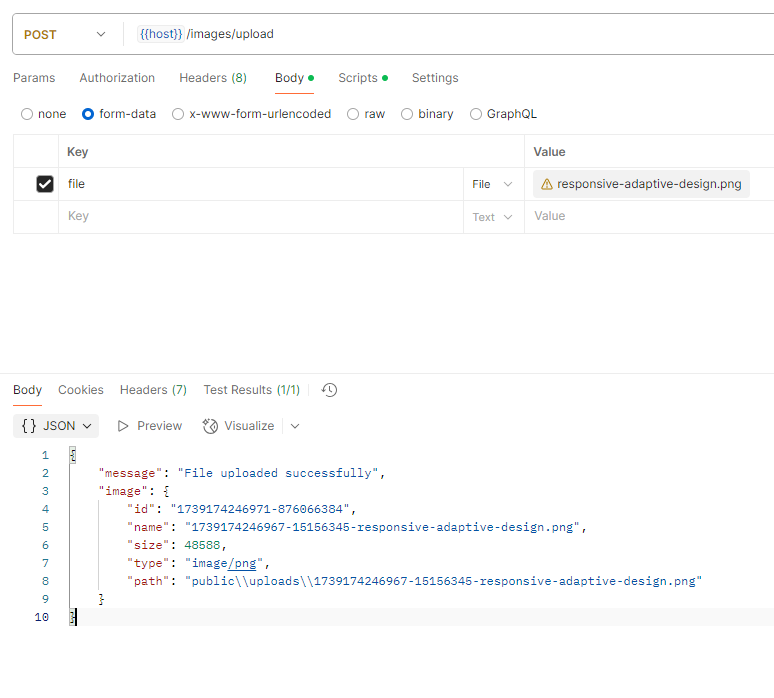Click the empty Key input field
Viewport: 774px width, 698px height.
coord(261,217)
